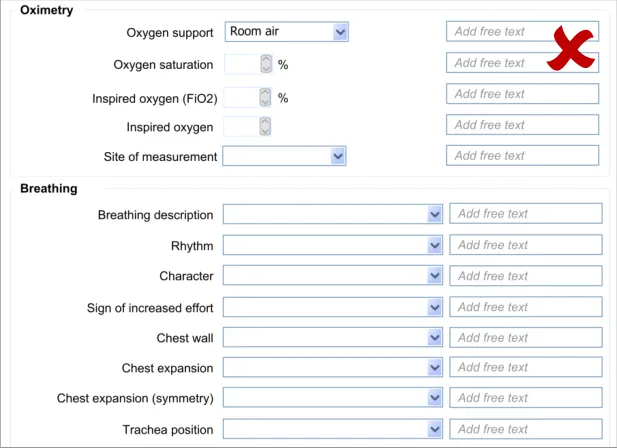Image resolution: width=617 pixels, height=448 pixels.
Task: Open the Breathing description dropdown
Action: (x=333, y=215)
